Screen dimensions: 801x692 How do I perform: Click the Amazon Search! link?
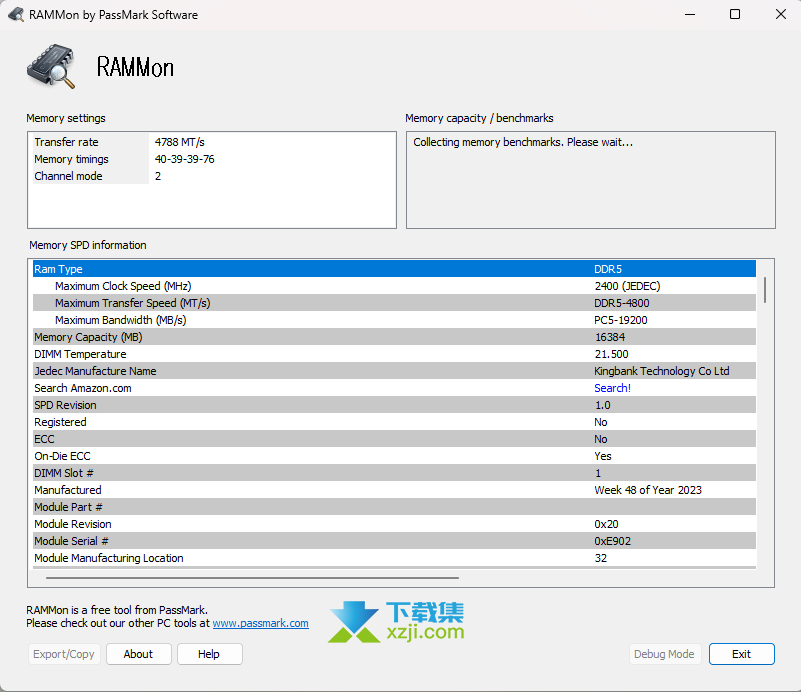(x=612, y=388)
